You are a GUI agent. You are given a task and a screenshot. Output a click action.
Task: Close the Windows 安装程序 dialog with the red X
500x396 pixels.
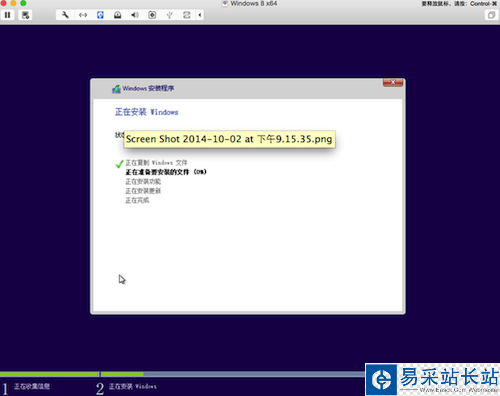pos(393,82)
